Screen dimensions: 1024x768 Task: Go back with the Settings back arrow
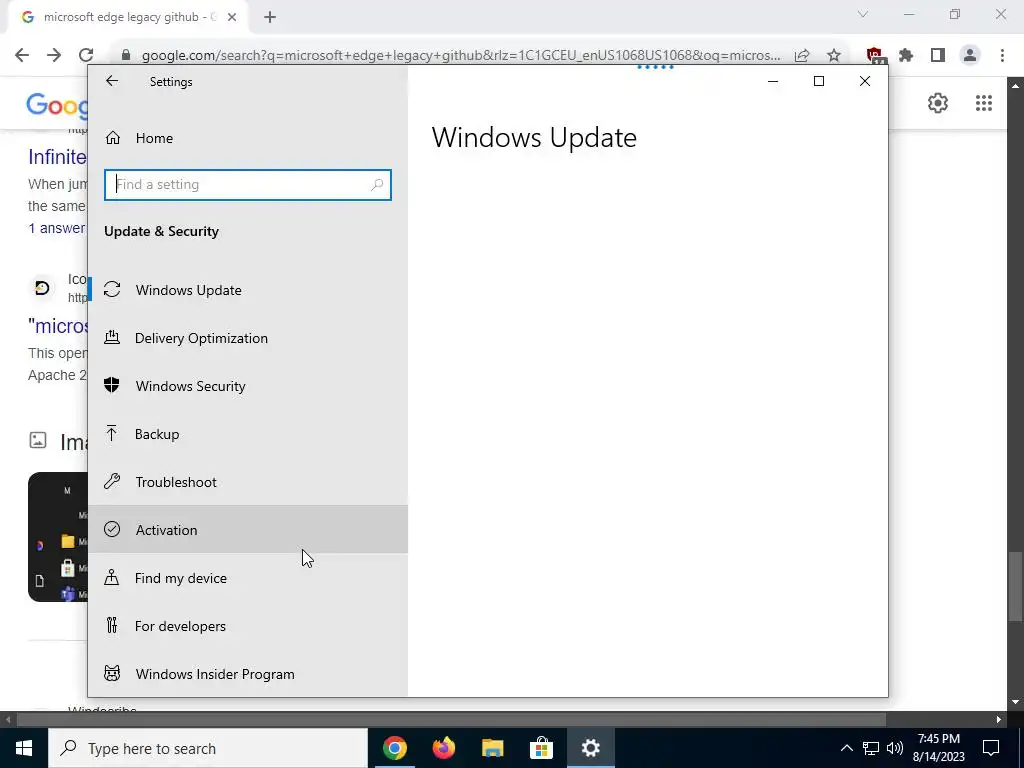tap(112, 81)
